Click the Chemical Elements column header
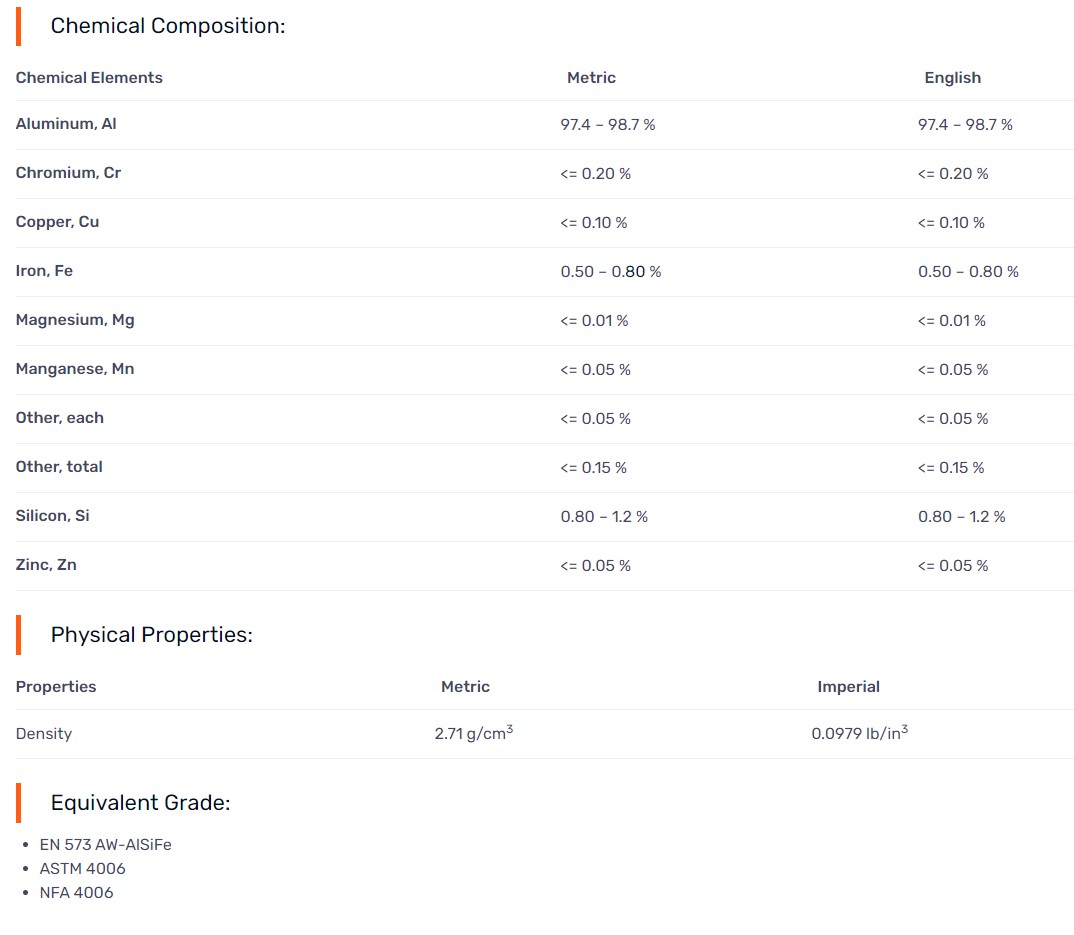 (x=89, y=78)
